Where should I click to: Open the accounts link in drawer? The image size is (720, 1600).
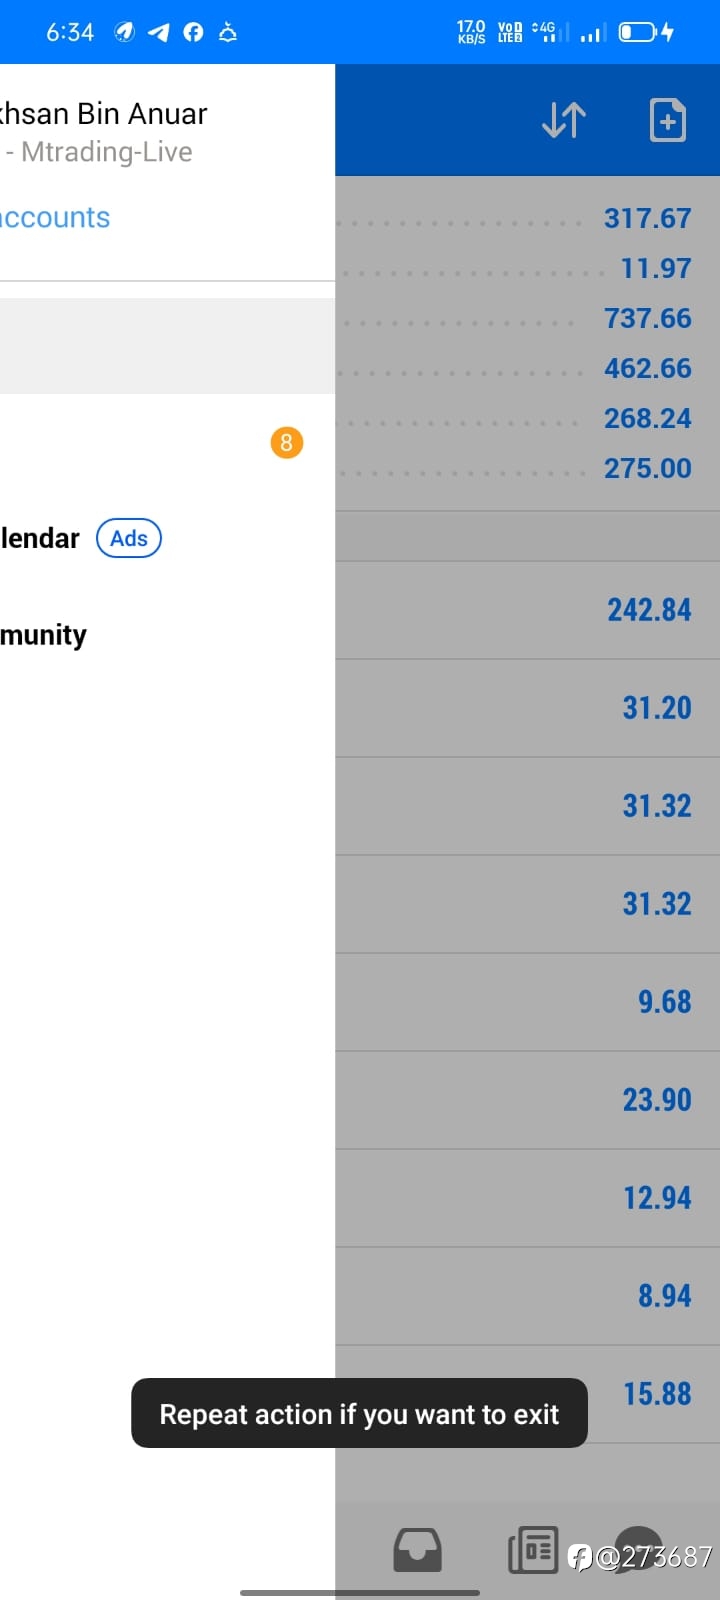click(x=55, y=217)
